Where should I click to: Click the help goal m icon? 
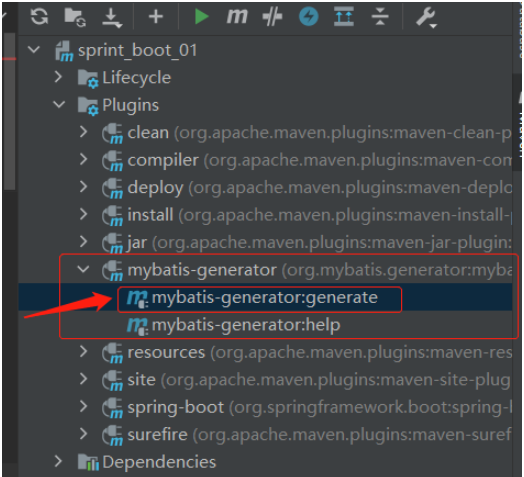(137, 326)
